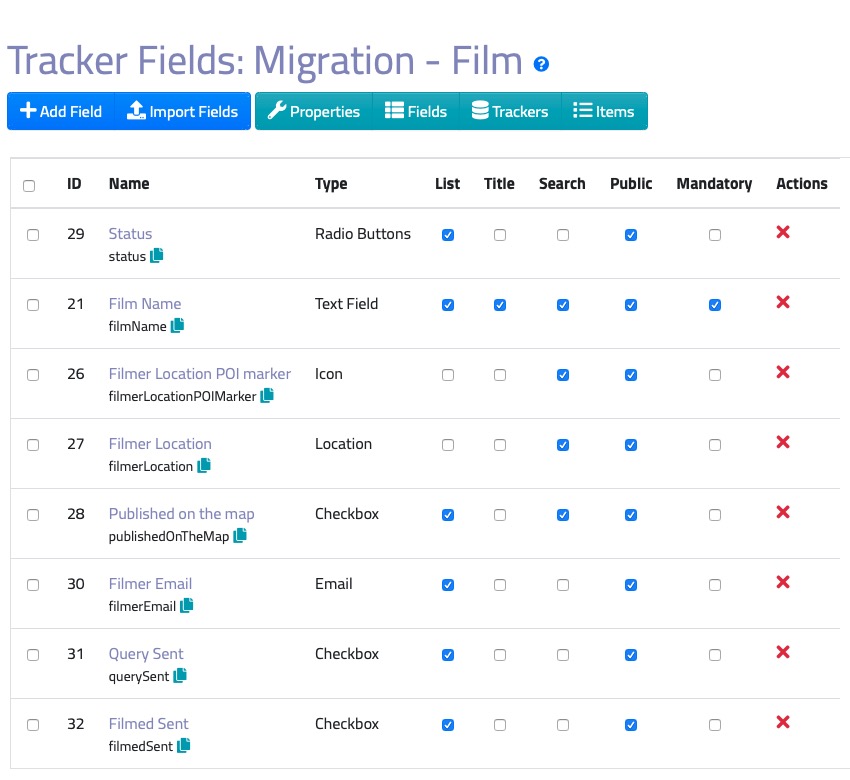This screenshot has height=780, width=850.
Task: Click the Add Field button
Action: click(x=61, y=112)
